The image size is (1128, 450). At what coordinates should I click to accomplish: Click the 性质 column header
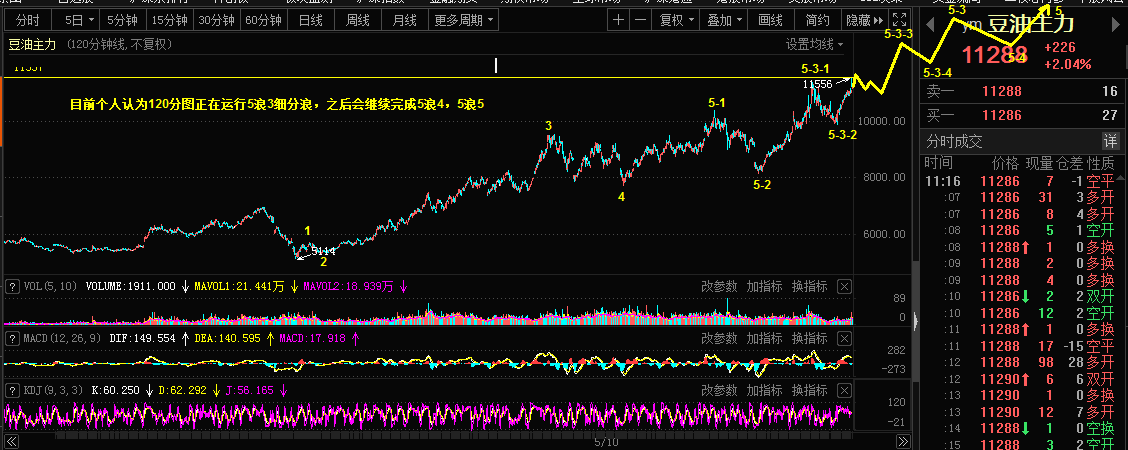point(1101,164)
